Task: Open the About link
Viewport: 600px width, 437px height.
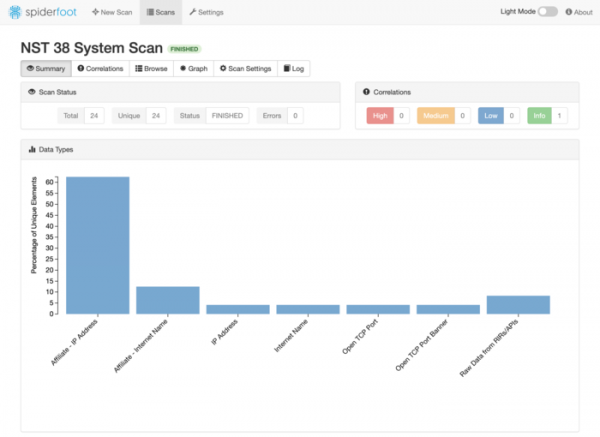Action: (x=579, y=12)
